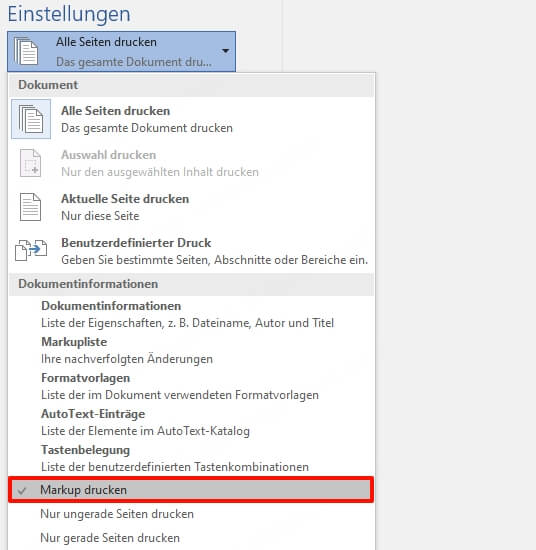Click the 'Einstellungen' heading
Image resolution: width=536 pixels, height=550 pixels.
pyautogui.click(x=69, y=14)
